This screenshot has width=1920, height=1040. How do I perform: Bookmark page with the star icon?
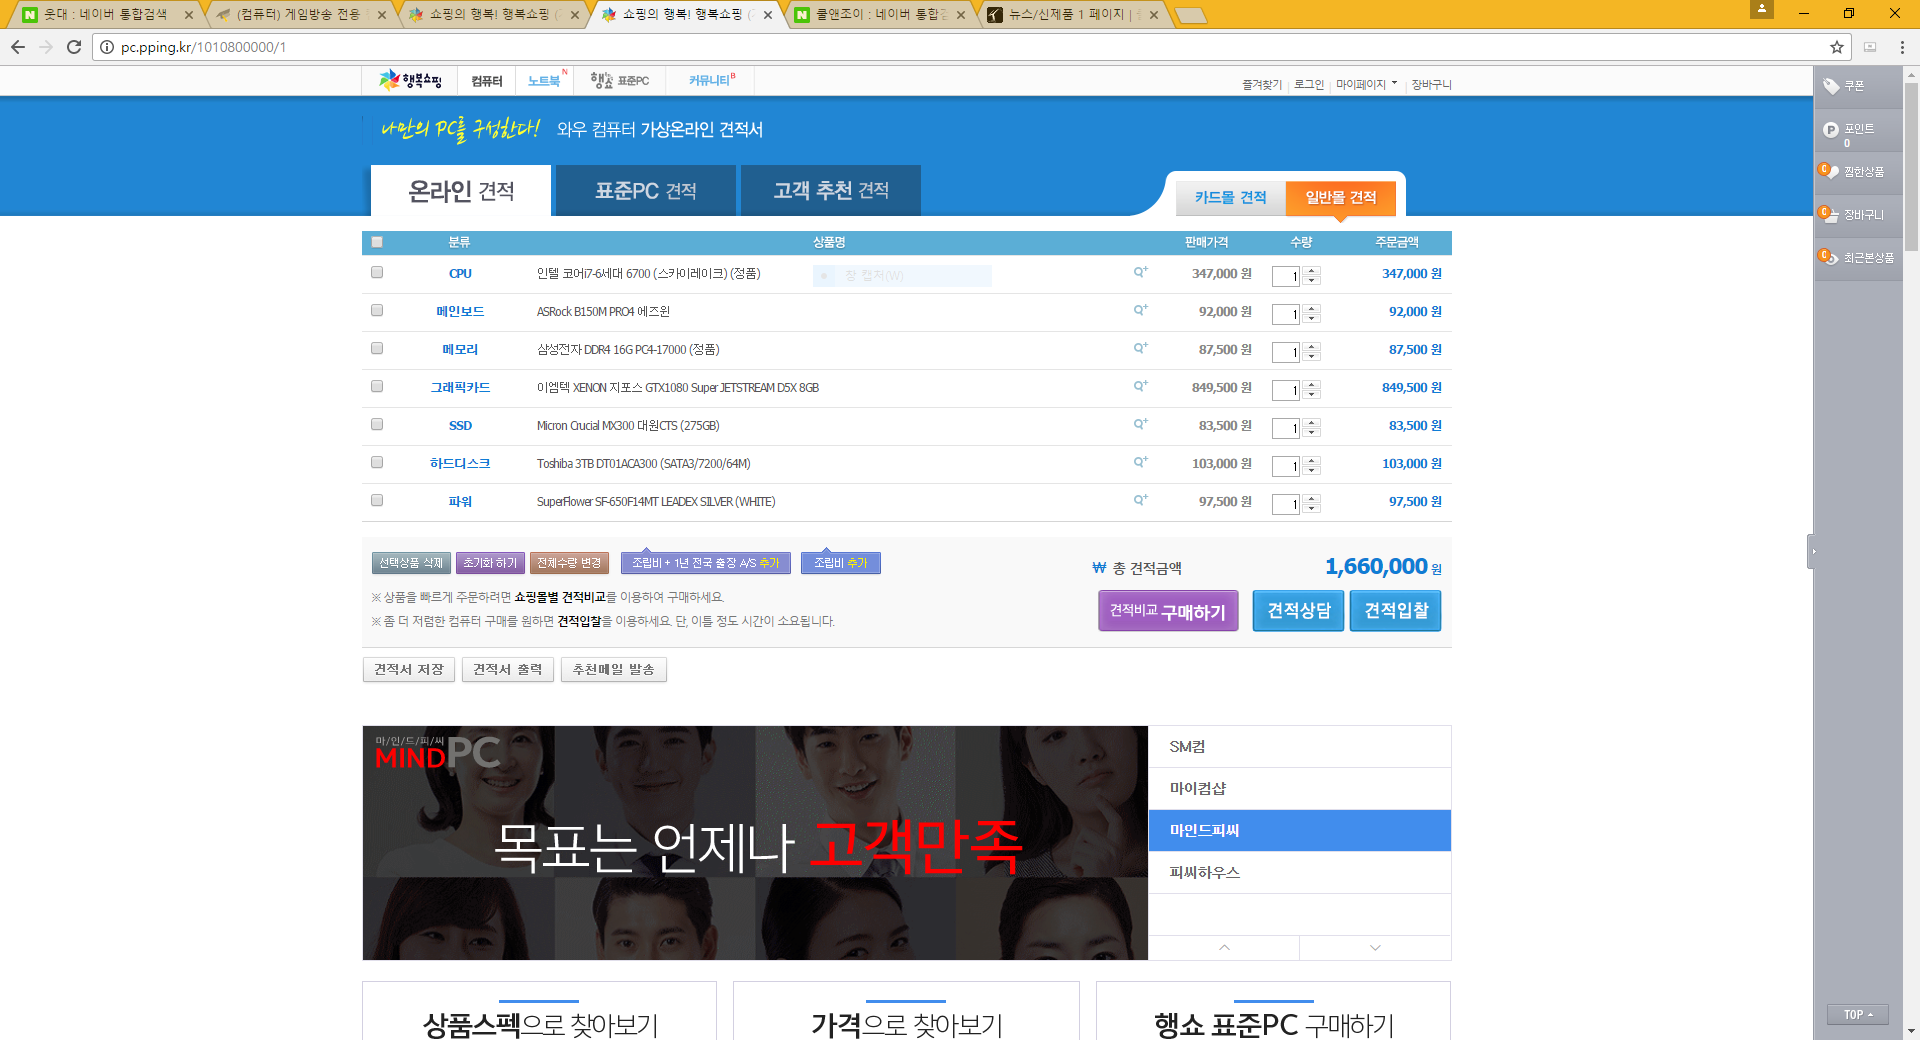(x=1836, y=47)
